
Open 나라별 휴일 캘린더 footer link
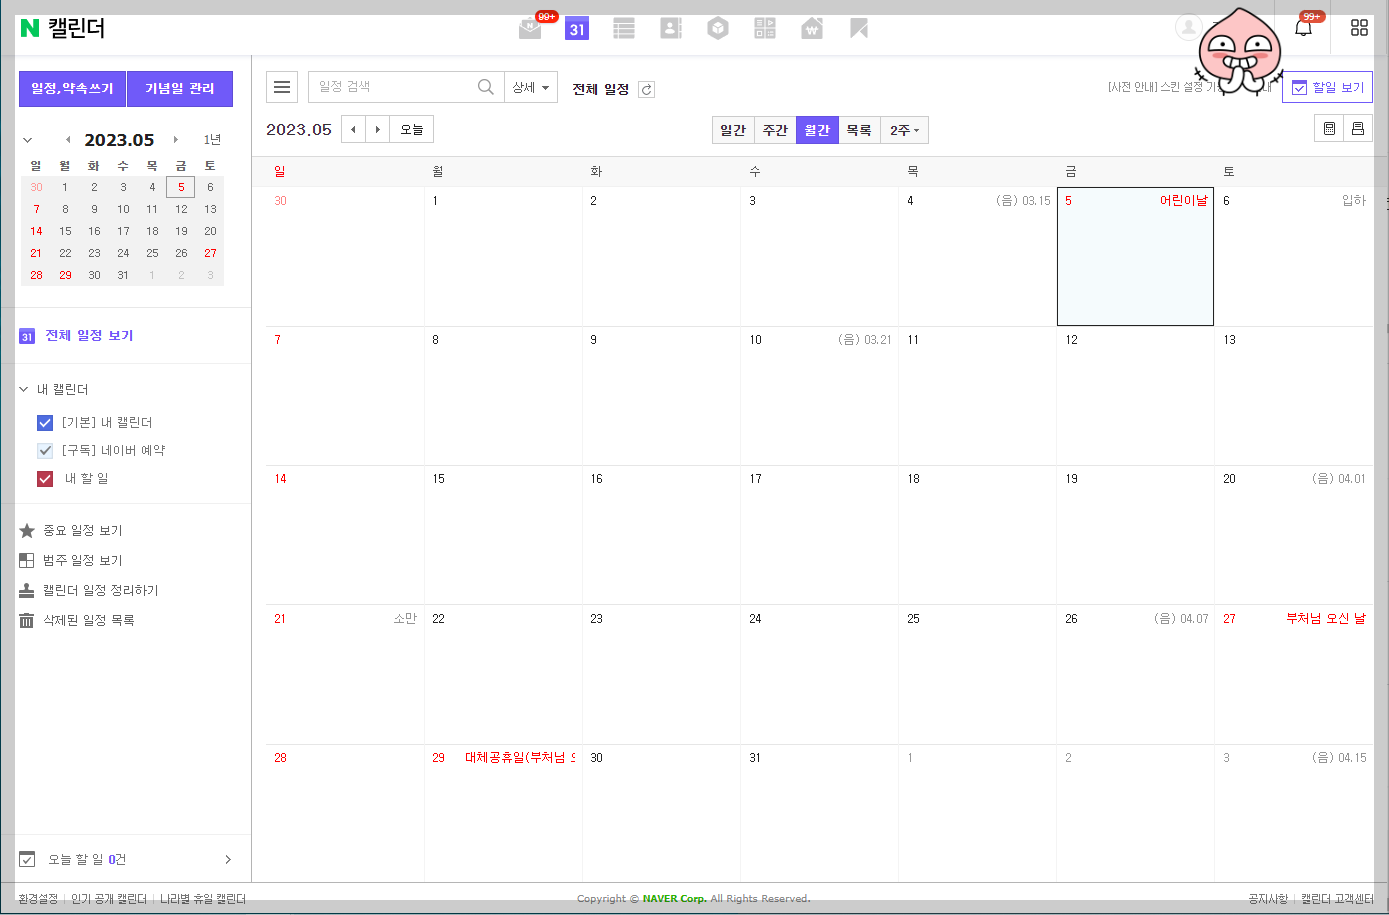(x=203, y=899)
